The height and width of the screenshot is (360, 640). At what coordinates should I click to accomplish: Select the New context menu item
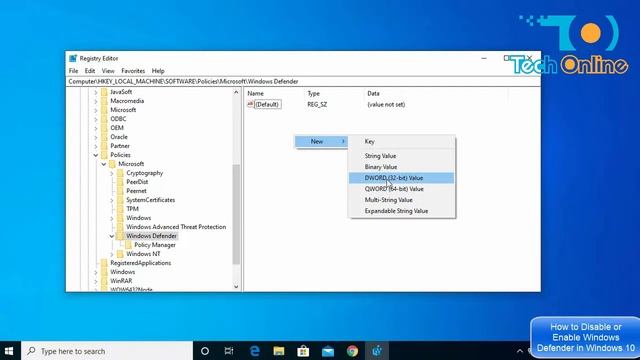tap(321, 141)
